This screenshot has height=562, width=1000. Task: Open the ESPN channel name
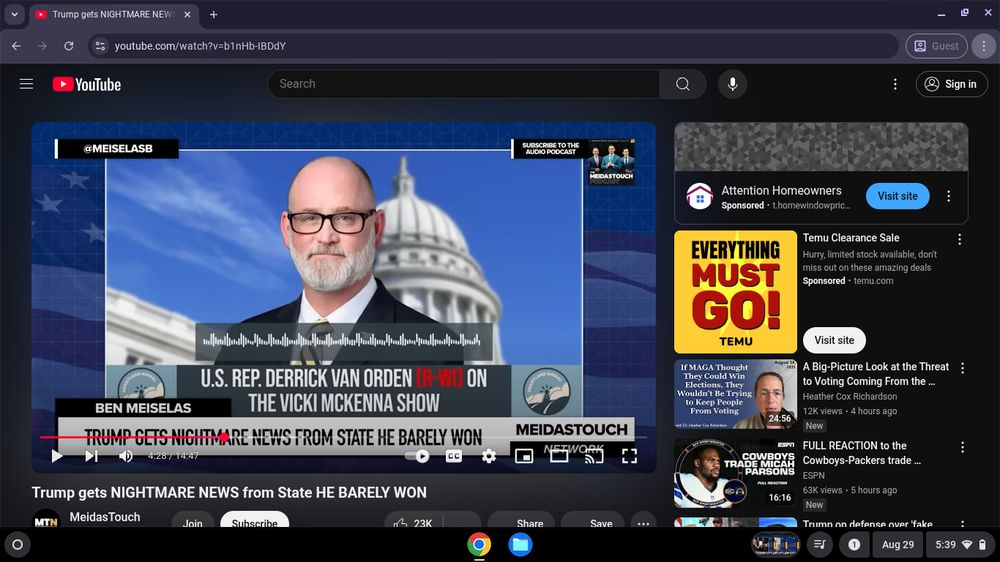click(813, 475)
